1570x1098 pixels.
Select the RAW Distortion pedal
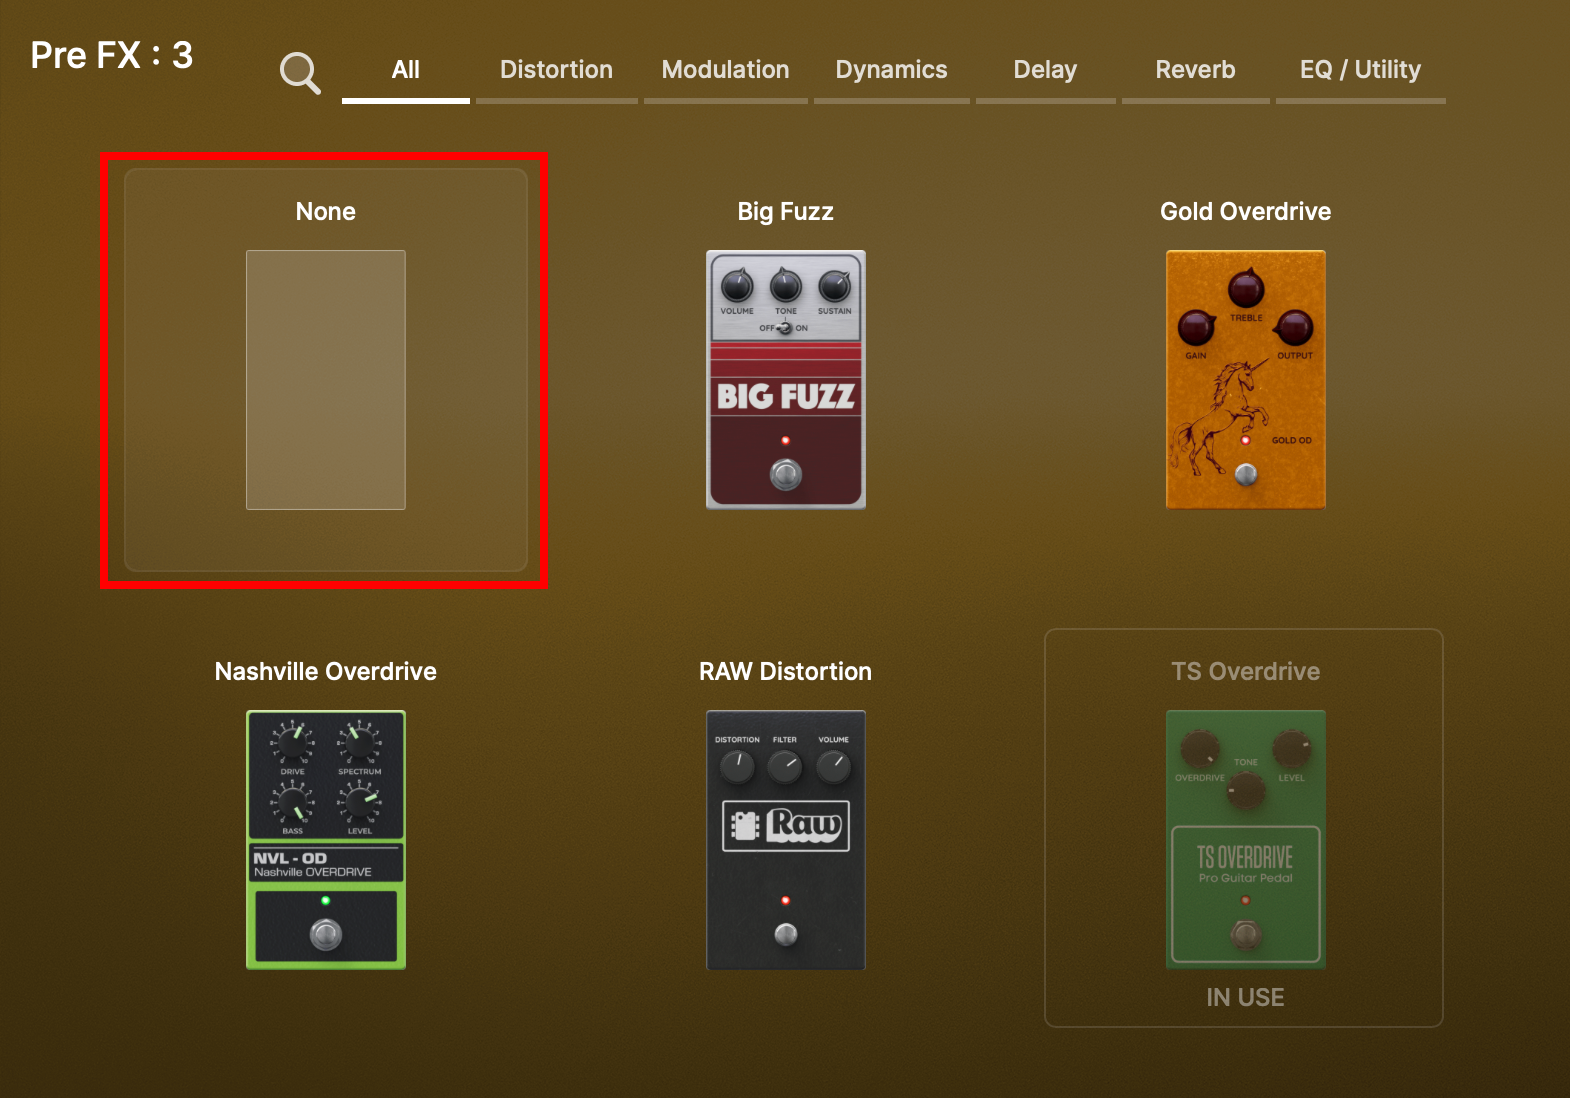785,839
